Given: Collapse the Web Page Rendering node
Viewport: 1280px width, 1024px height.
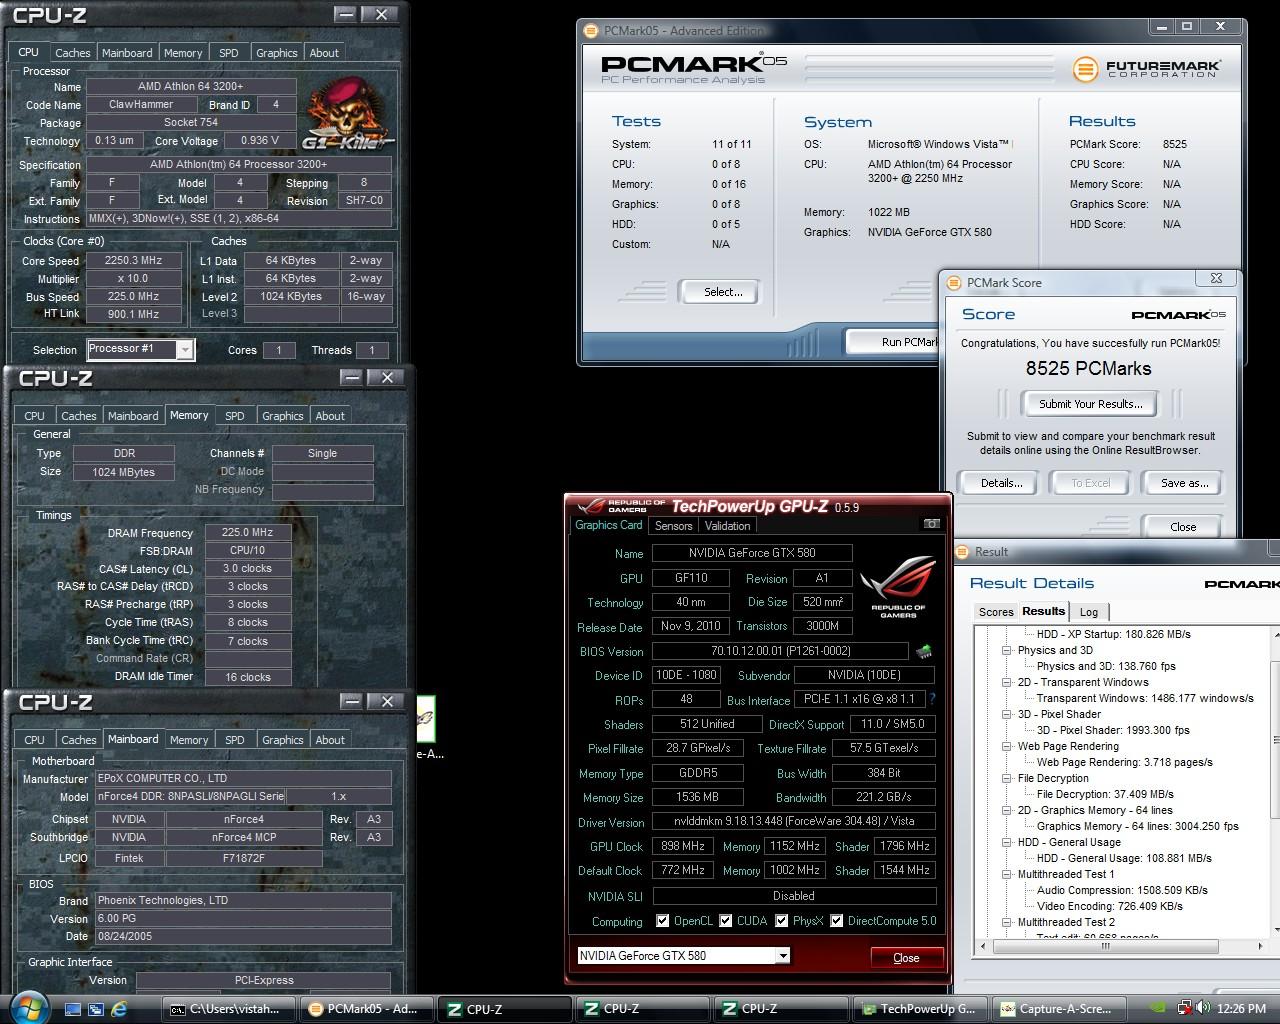Looking at the screenshot, I should point(1007,746).
